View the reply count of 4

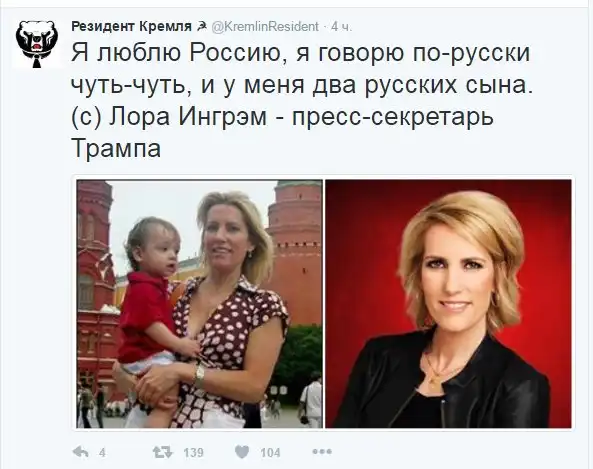click(x=102, y=452)
